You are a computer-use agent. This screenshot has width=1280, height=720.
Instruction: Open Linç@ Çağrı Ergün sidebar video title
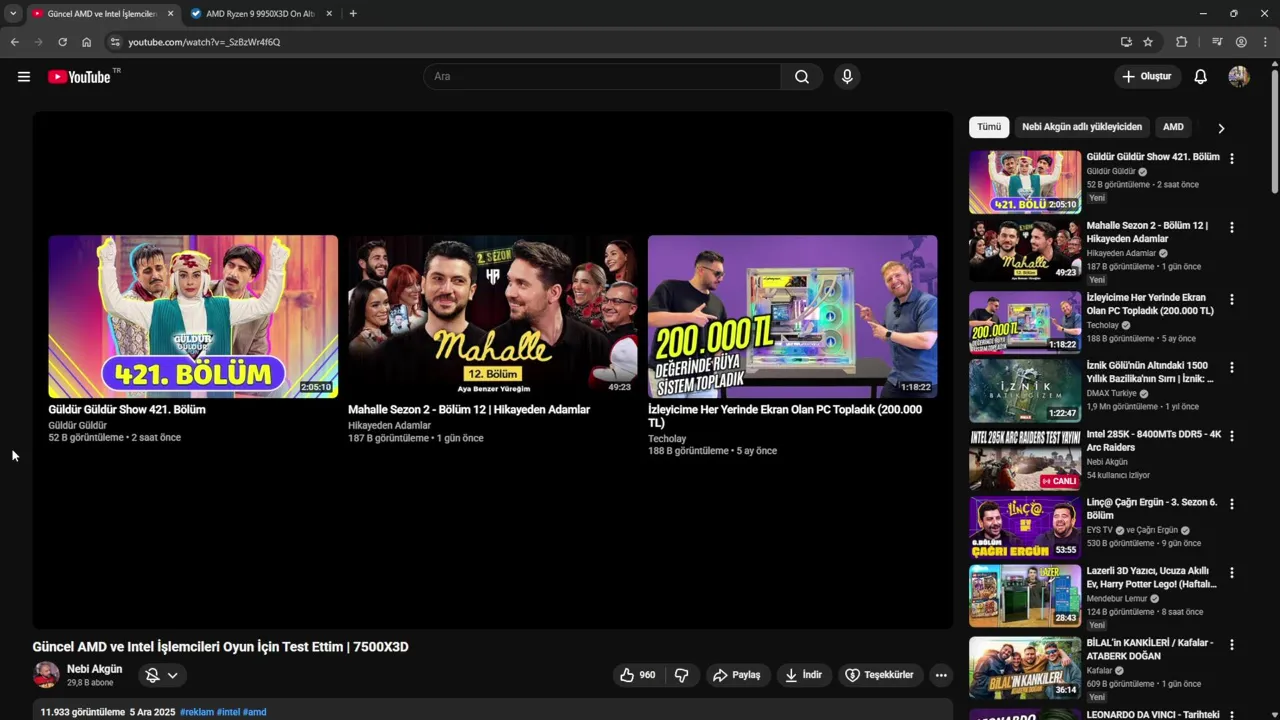1152,509
